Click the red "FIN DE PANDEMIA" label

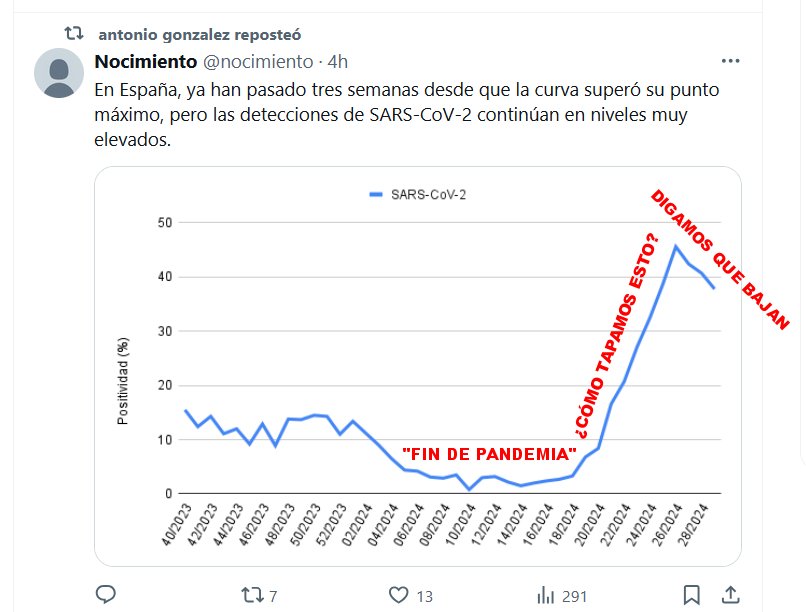coord(489,454)
